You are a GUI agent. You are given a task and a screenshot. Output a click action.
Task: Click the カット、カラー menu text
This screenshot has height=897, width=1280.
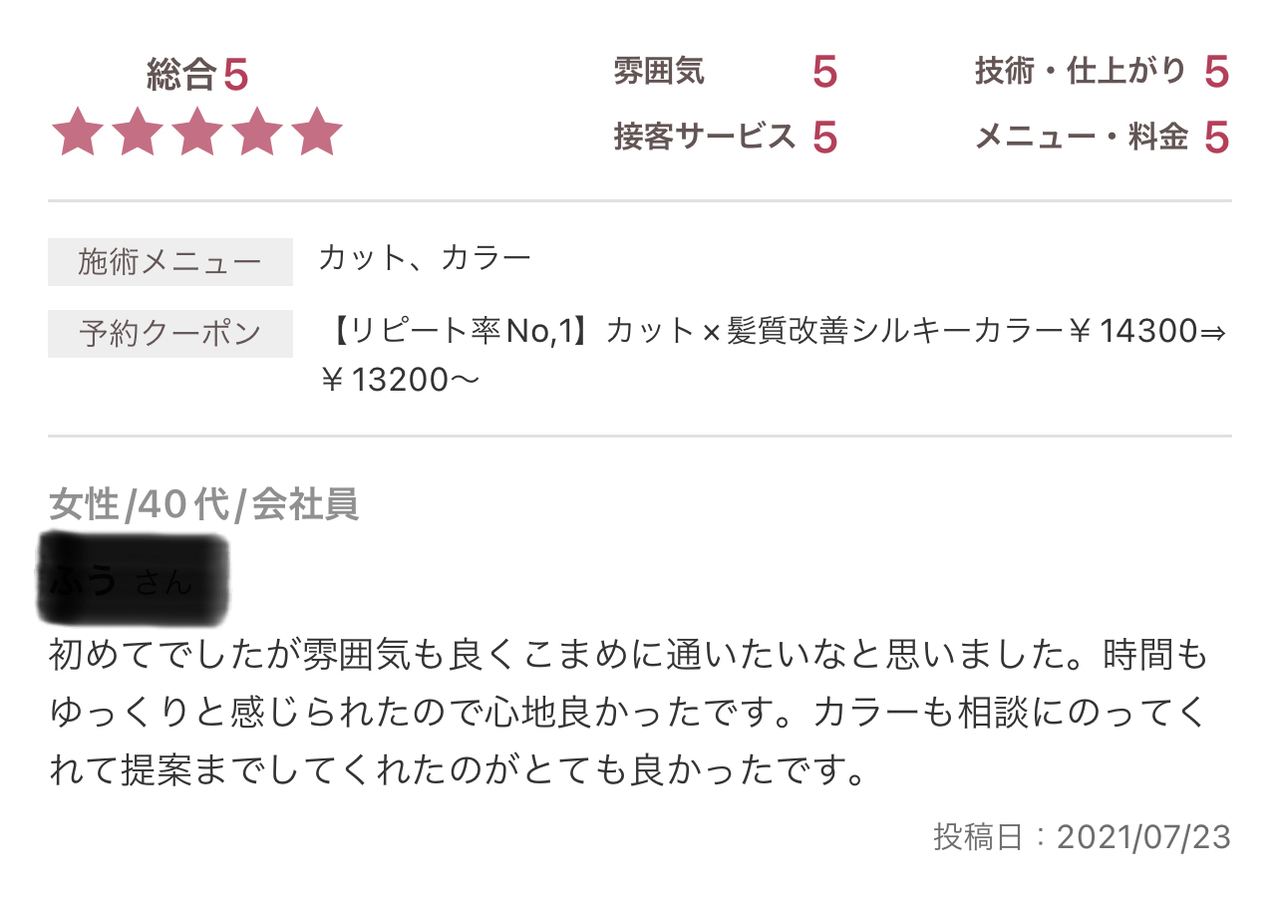pyautogui.click(x=425, y=259)
